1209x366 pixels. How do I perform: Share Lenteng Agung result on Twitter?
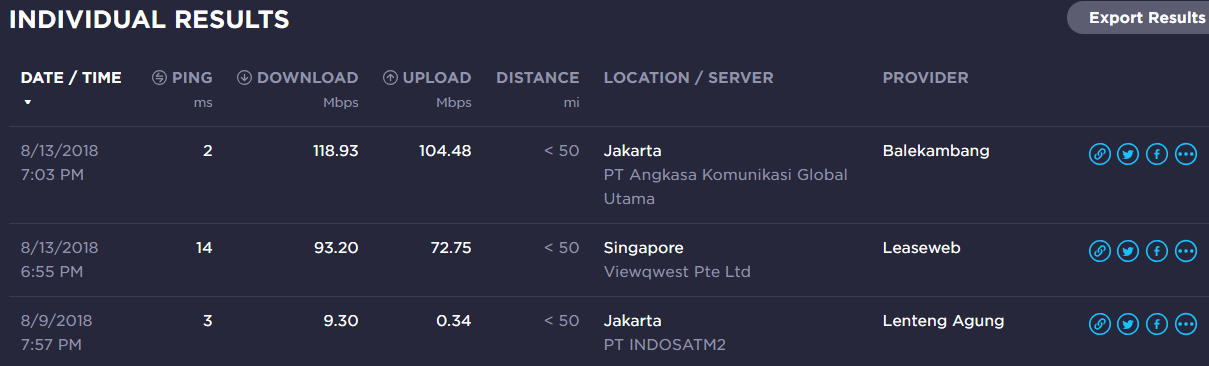1128,324
